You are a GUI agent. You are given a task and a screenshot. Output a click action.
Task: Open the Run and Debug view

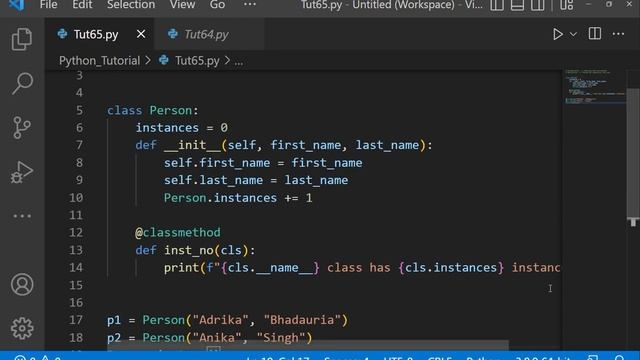click(22, 172)
